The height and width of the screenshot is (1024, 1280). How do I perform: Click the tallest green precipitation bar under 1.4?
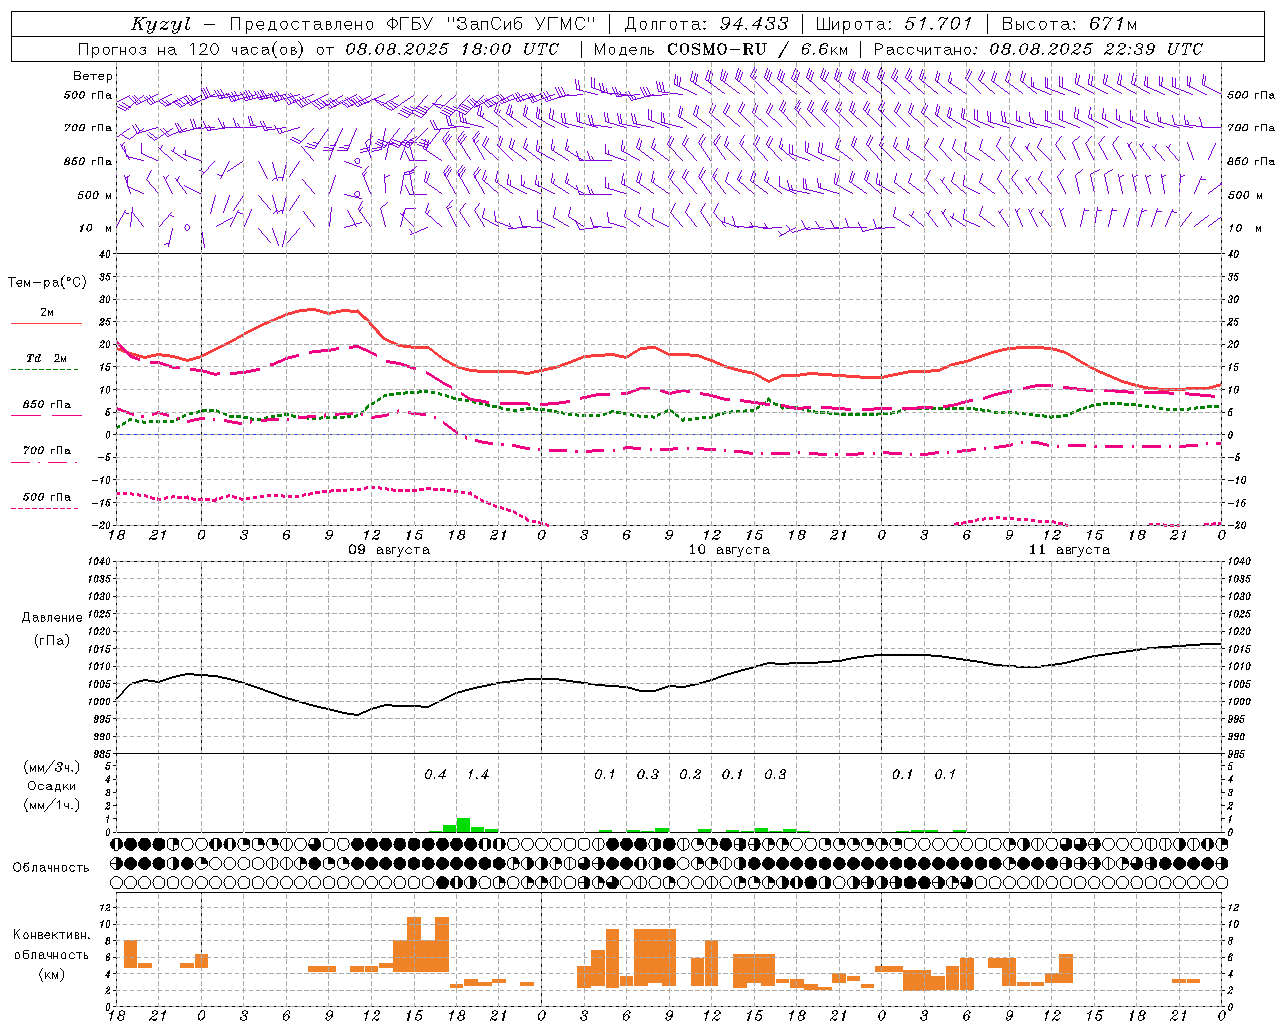pyautogui.click(x=463, y=825)
